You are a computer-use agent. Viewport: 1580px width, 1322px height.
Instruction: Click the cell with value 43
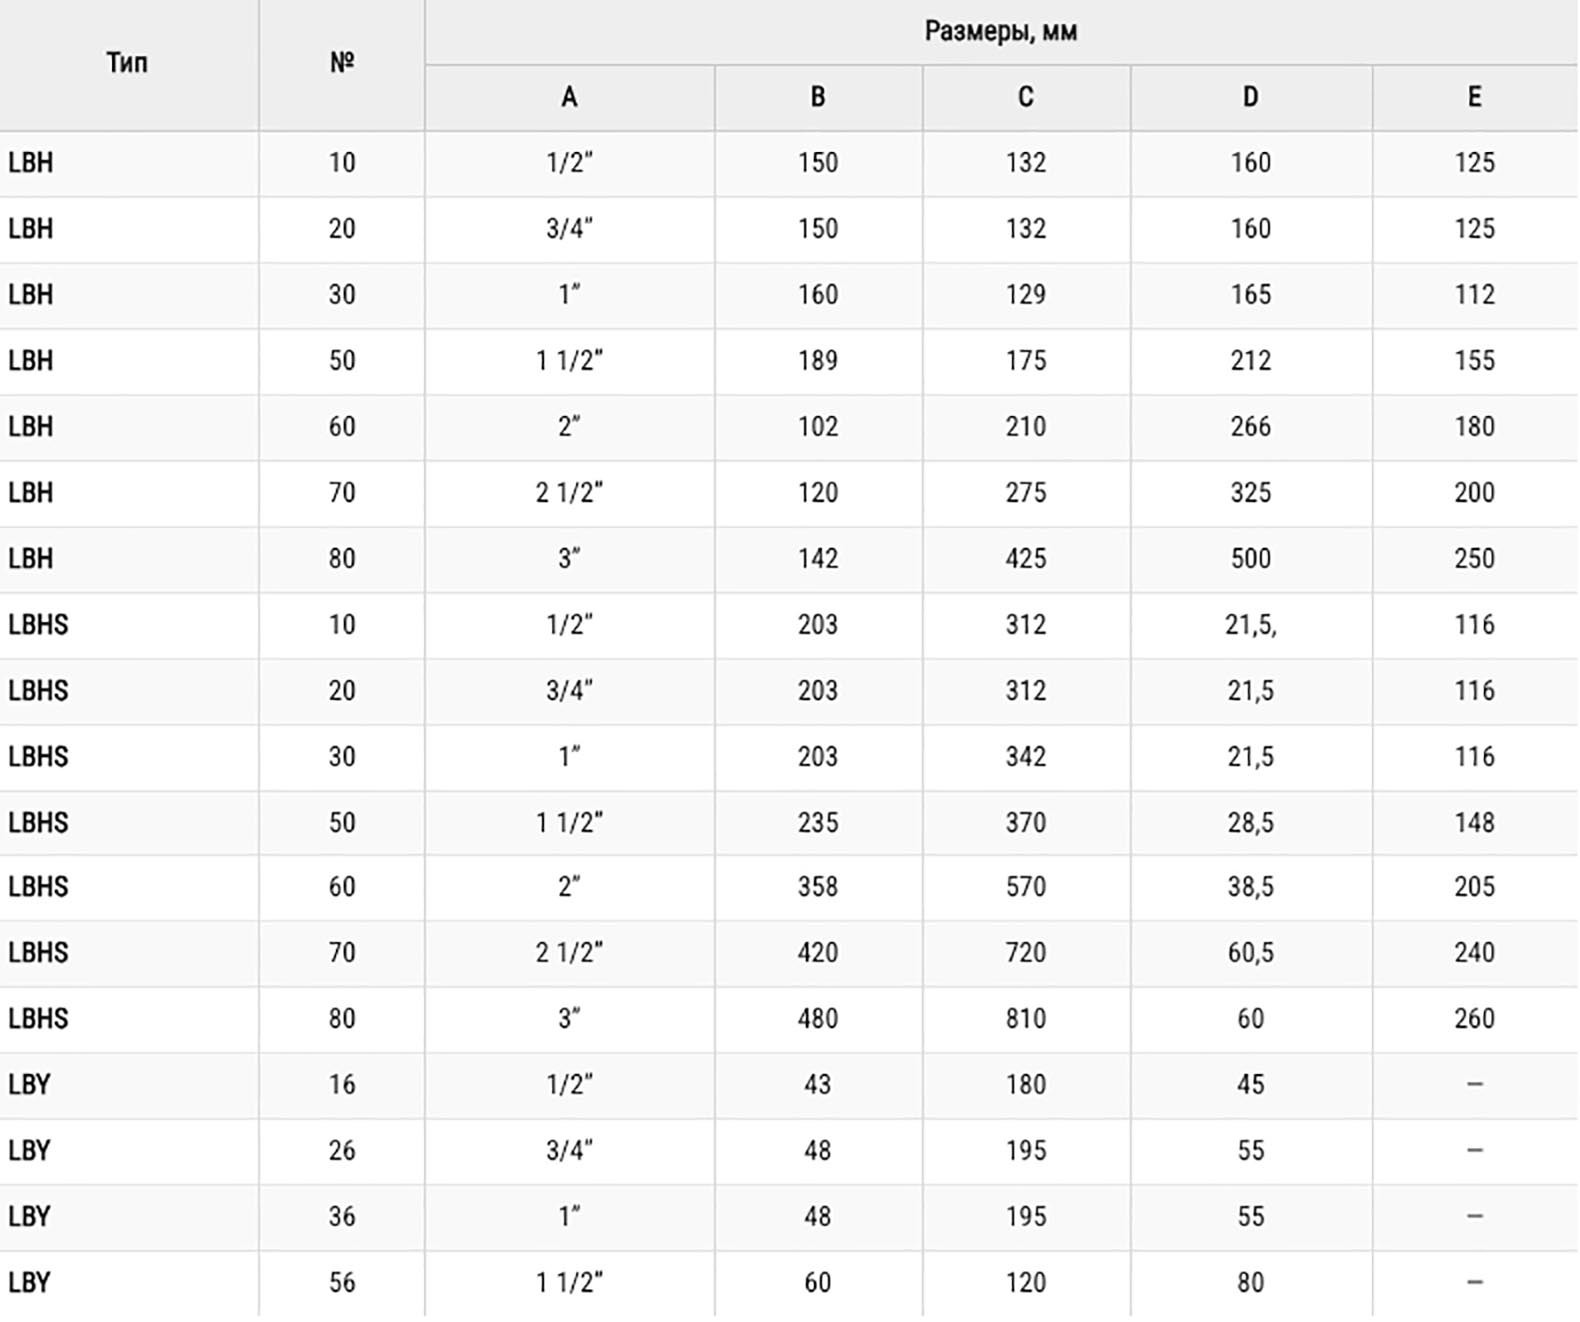pos(818,1084)
